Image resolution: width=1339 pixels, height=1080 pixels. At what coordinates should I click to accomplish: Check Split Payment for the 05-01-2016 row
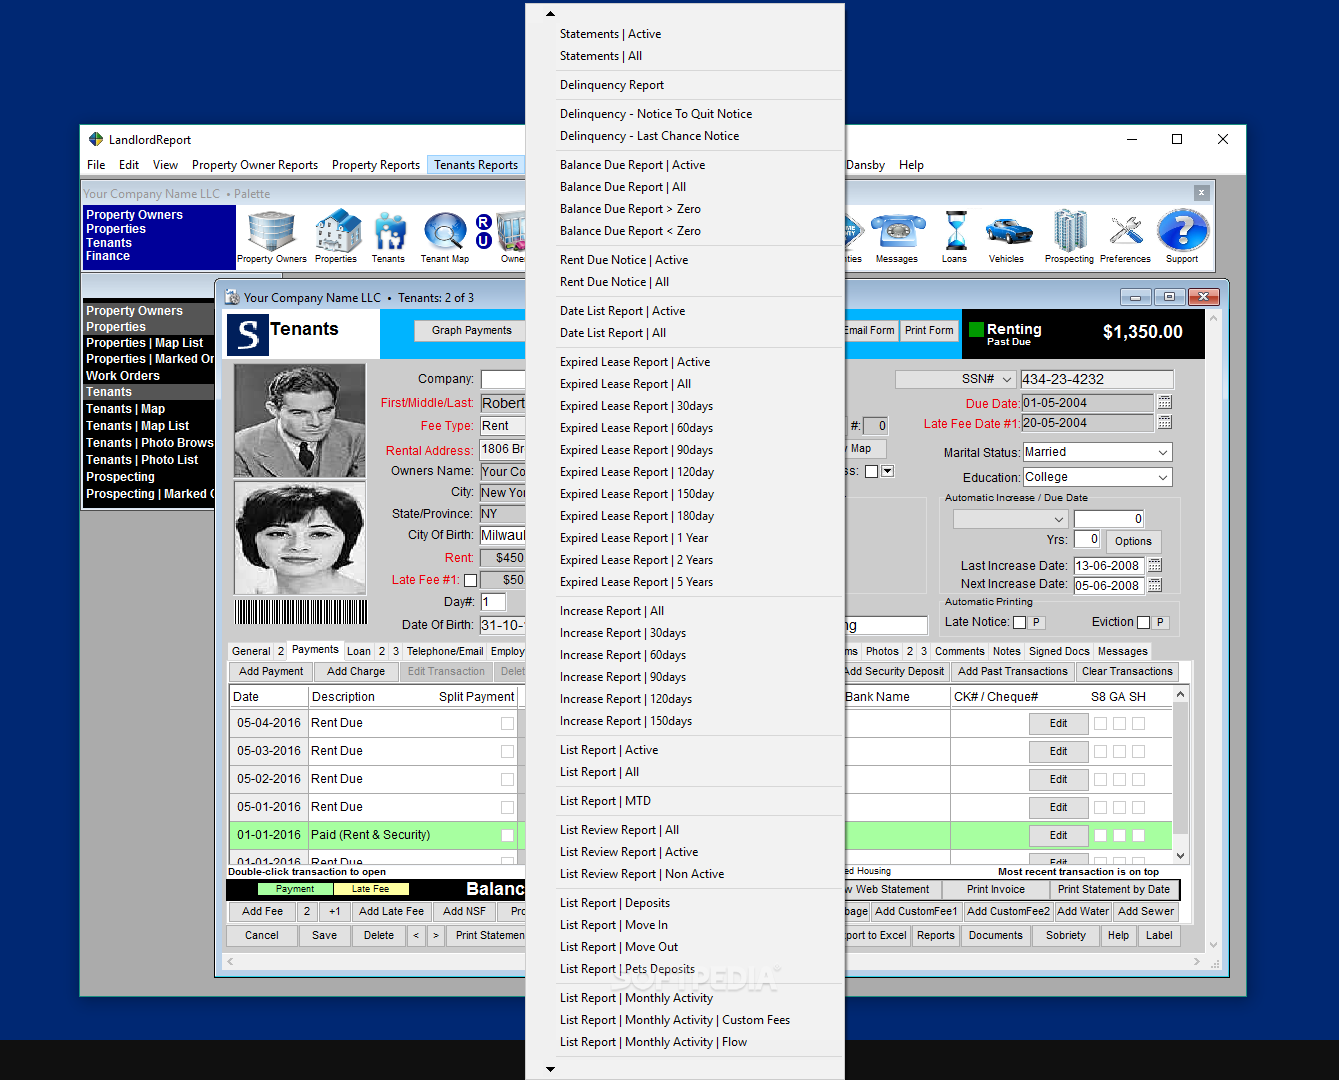[507, 807]
